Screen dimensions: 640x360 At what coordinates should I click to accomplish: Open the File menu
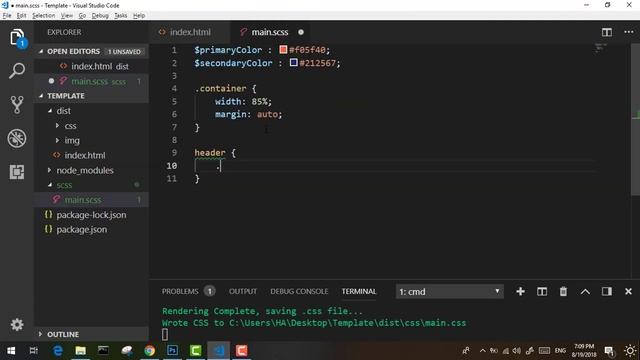[x=7, y=16]
